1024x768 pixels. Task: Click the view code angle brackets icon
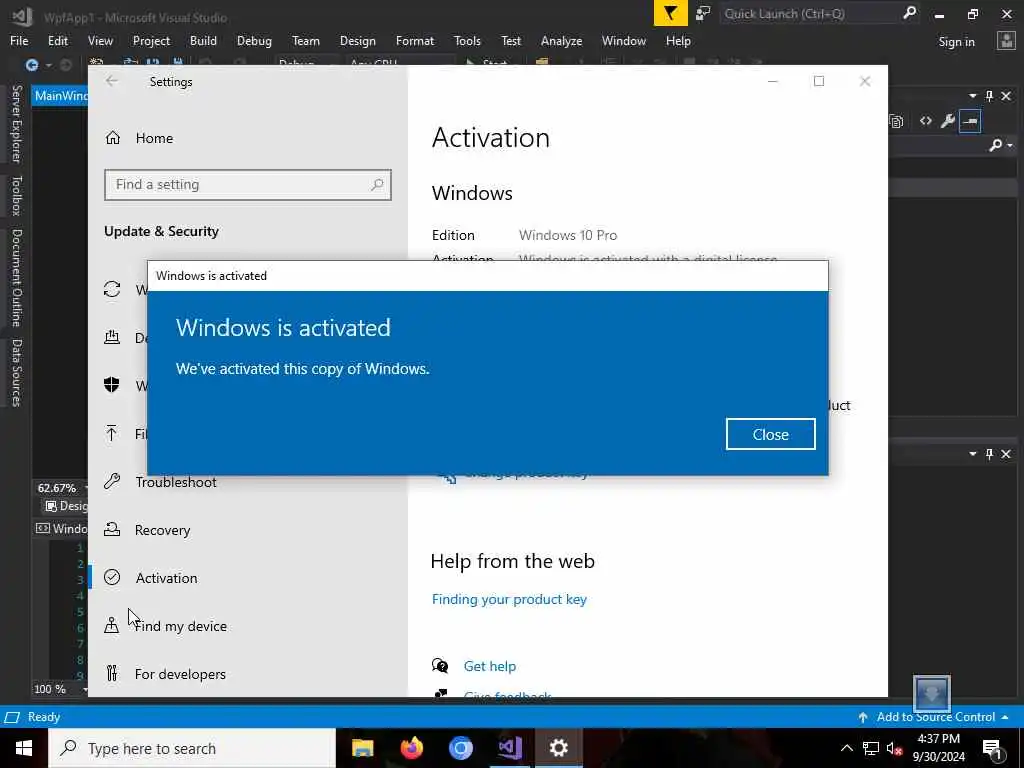[925, 121]
